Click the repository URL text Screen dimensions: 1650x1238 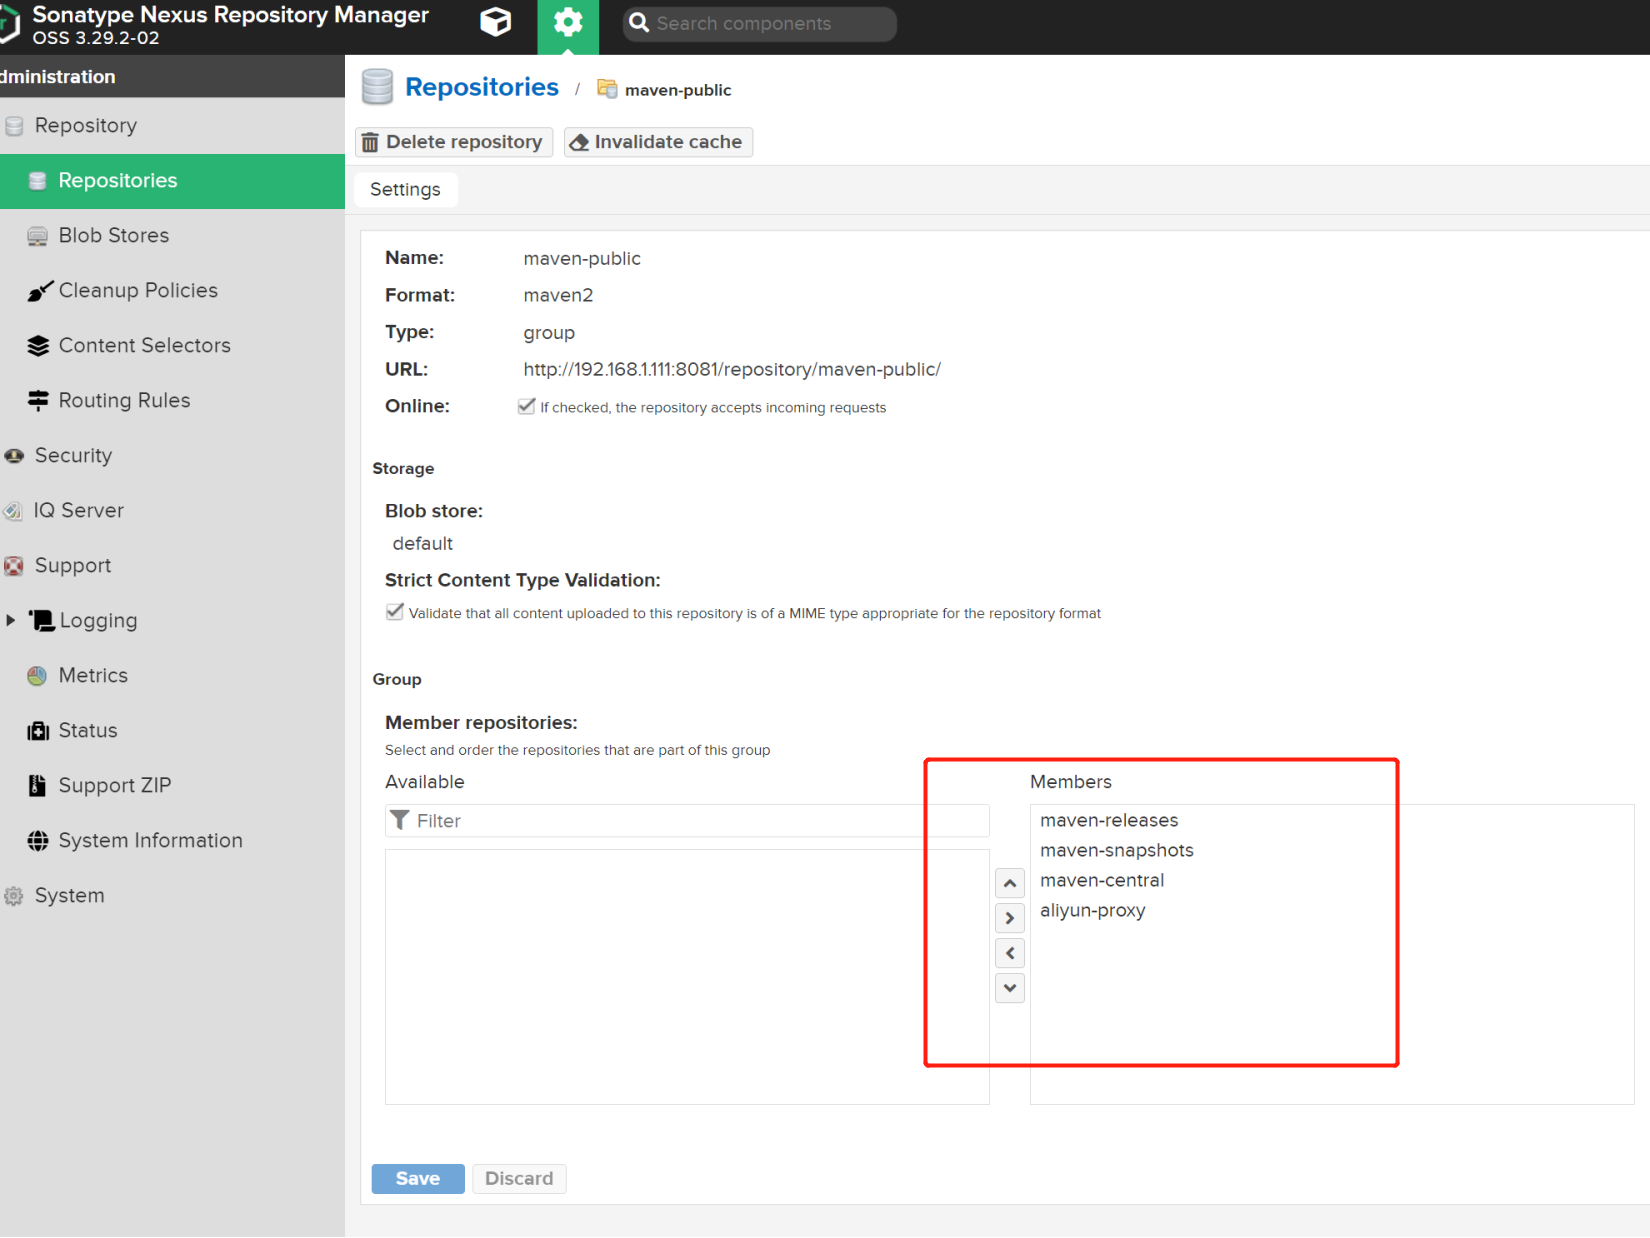pos(732,370)
